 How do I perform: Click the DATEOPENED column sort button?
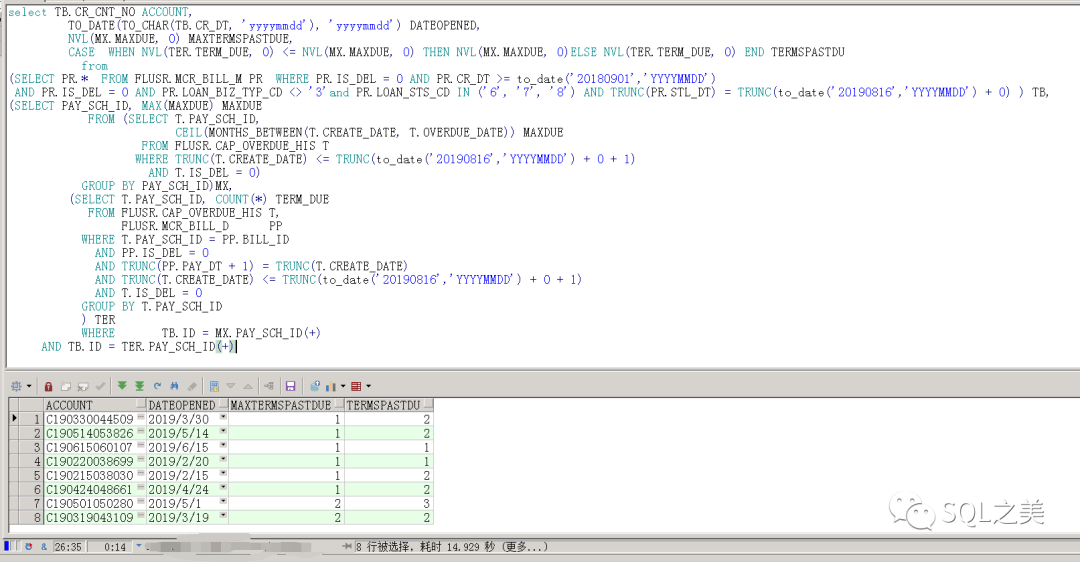tap(222, 404)
